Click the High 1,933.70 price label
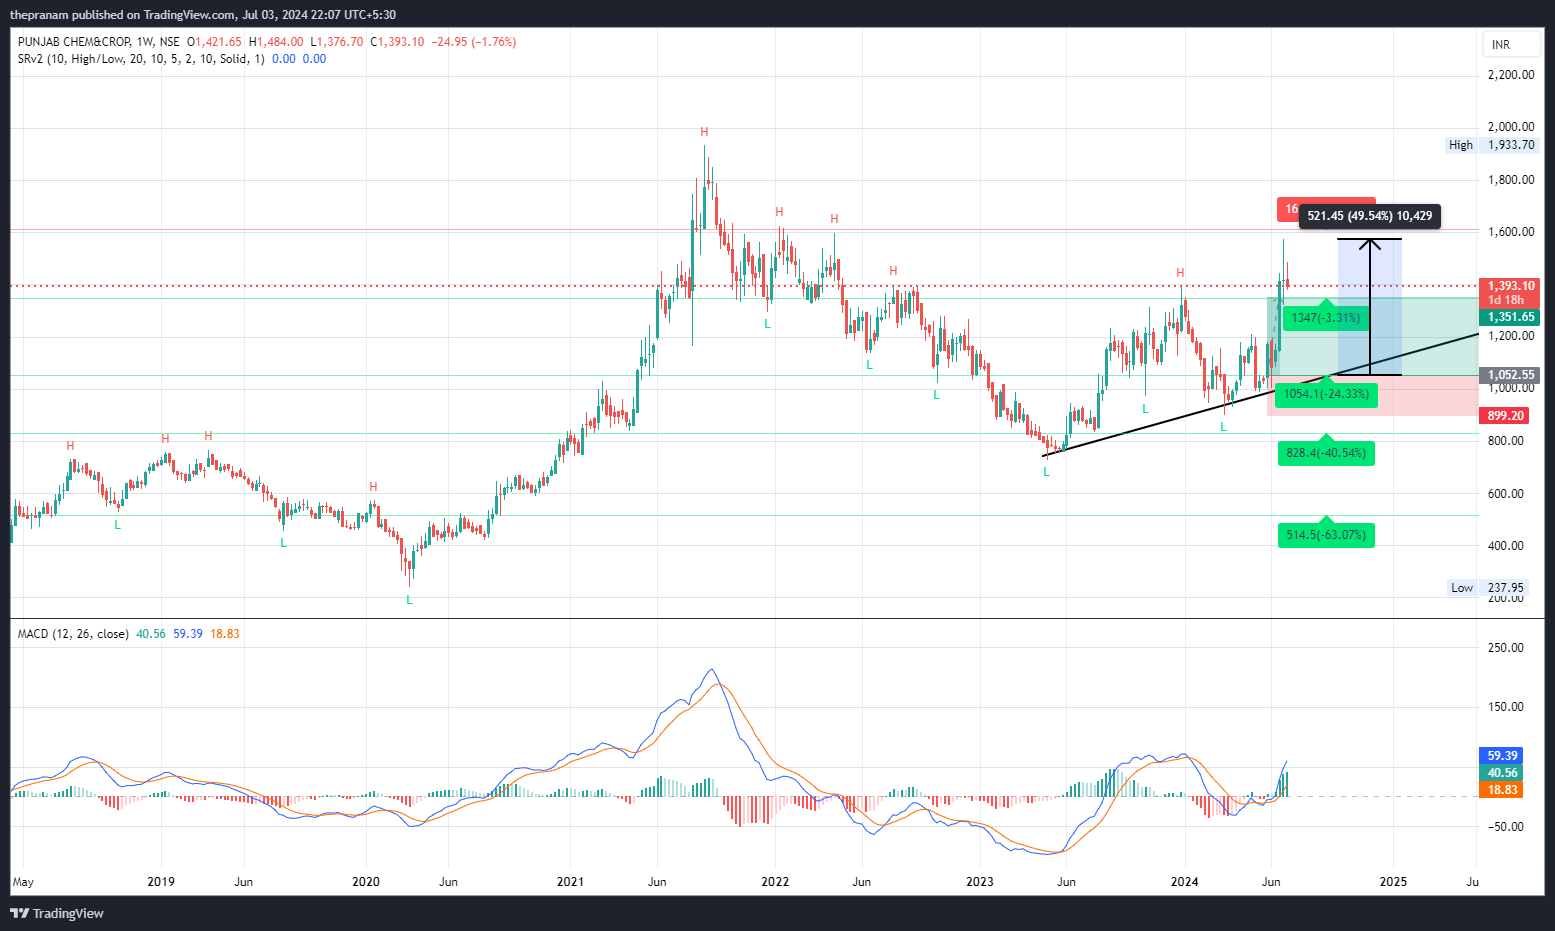Image resolution: width=1555 pixels, height=931 pixels. point(1492,145)
